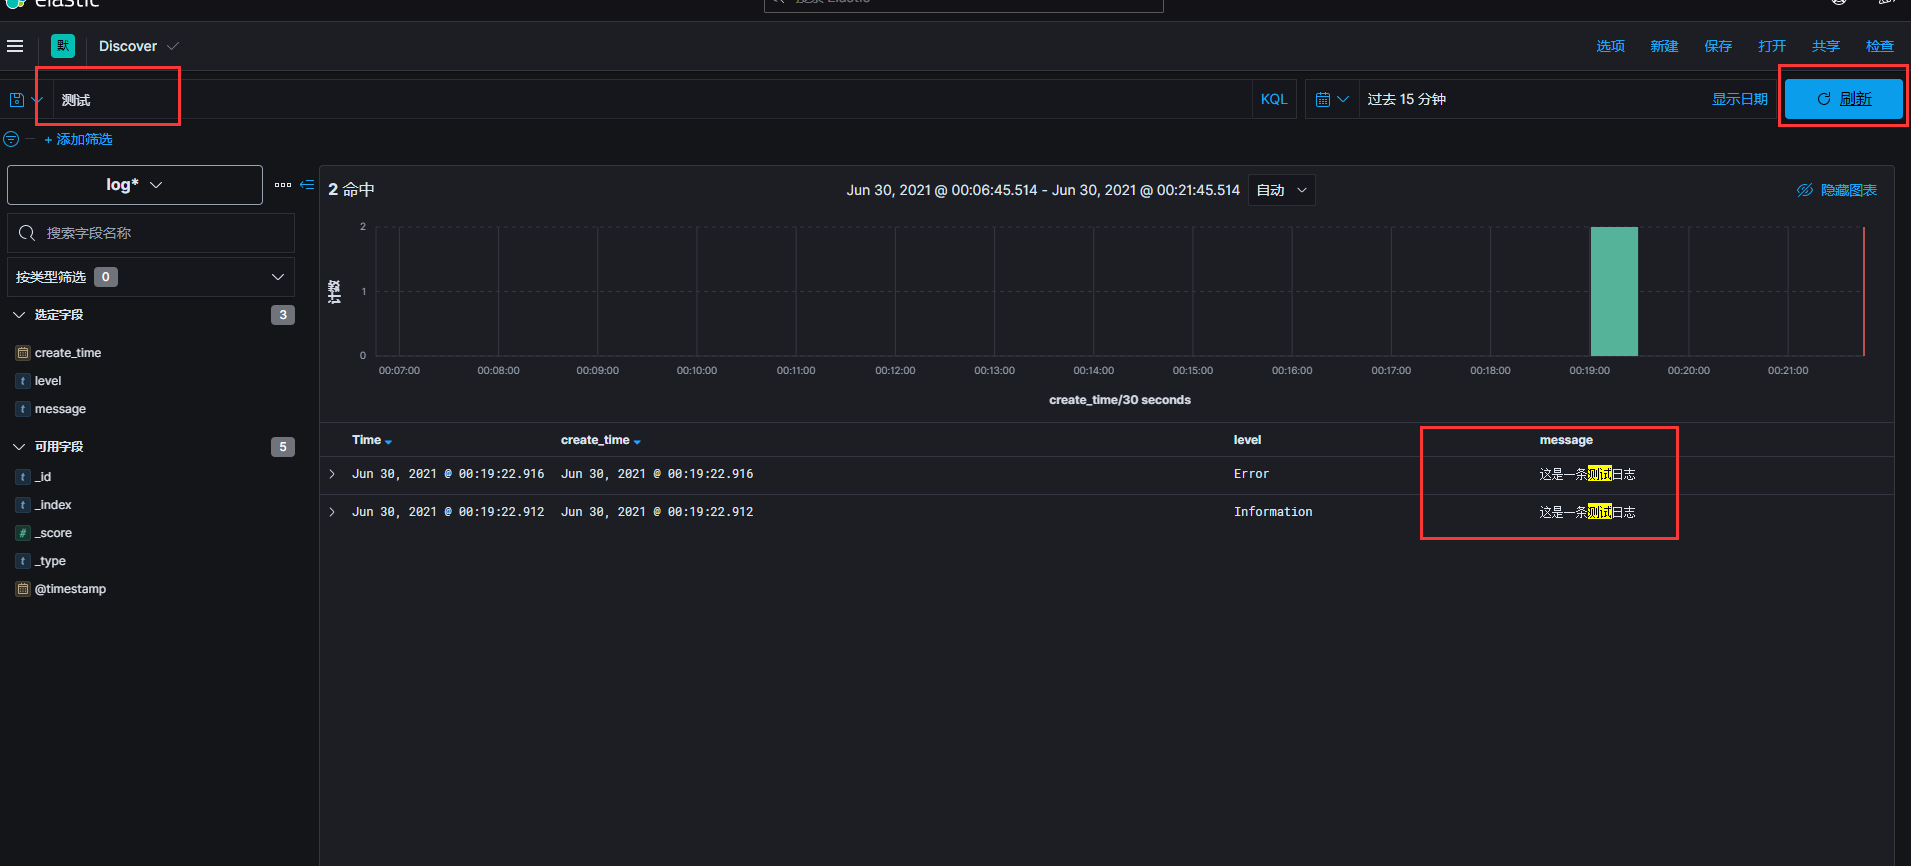Select the _index available field

53,505
